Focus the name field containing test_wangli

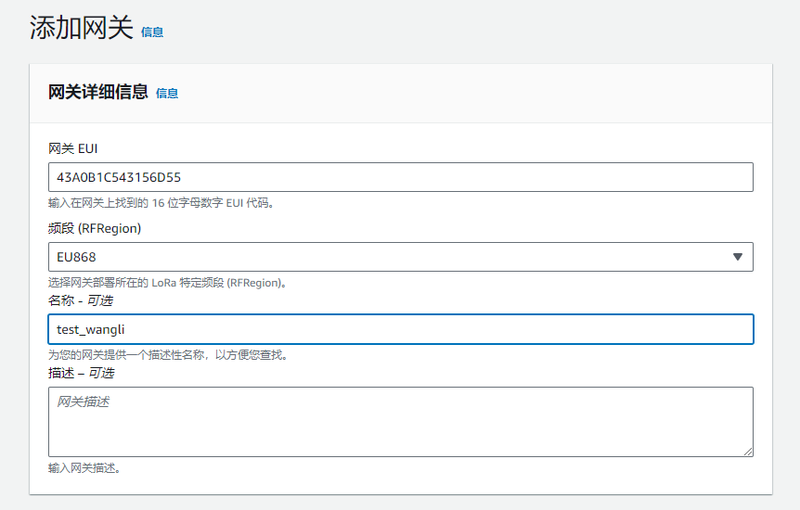coord(400,329)
